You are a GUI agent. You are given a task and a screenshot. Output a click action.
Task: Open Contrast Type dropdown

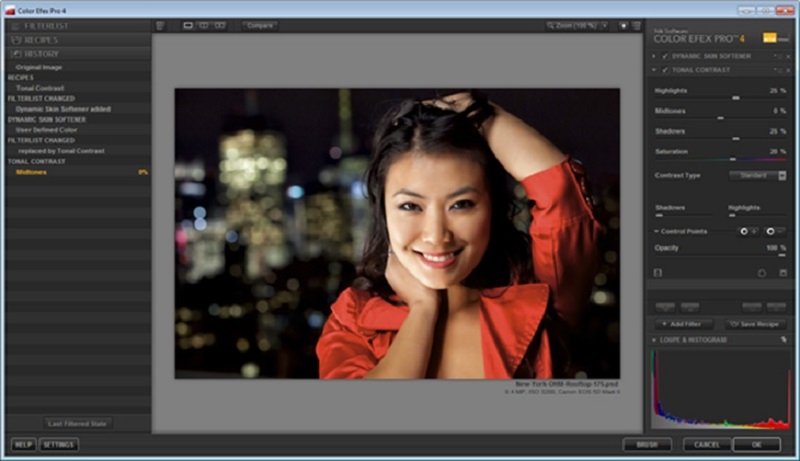click(756, 175)
